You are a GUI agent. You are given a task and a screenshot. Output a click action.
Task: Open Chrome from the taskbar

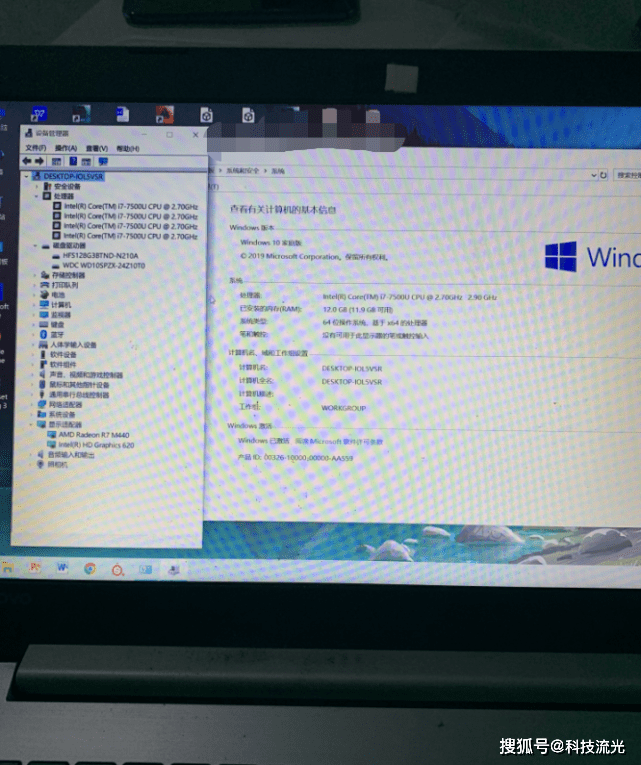[x=90, y=568]
